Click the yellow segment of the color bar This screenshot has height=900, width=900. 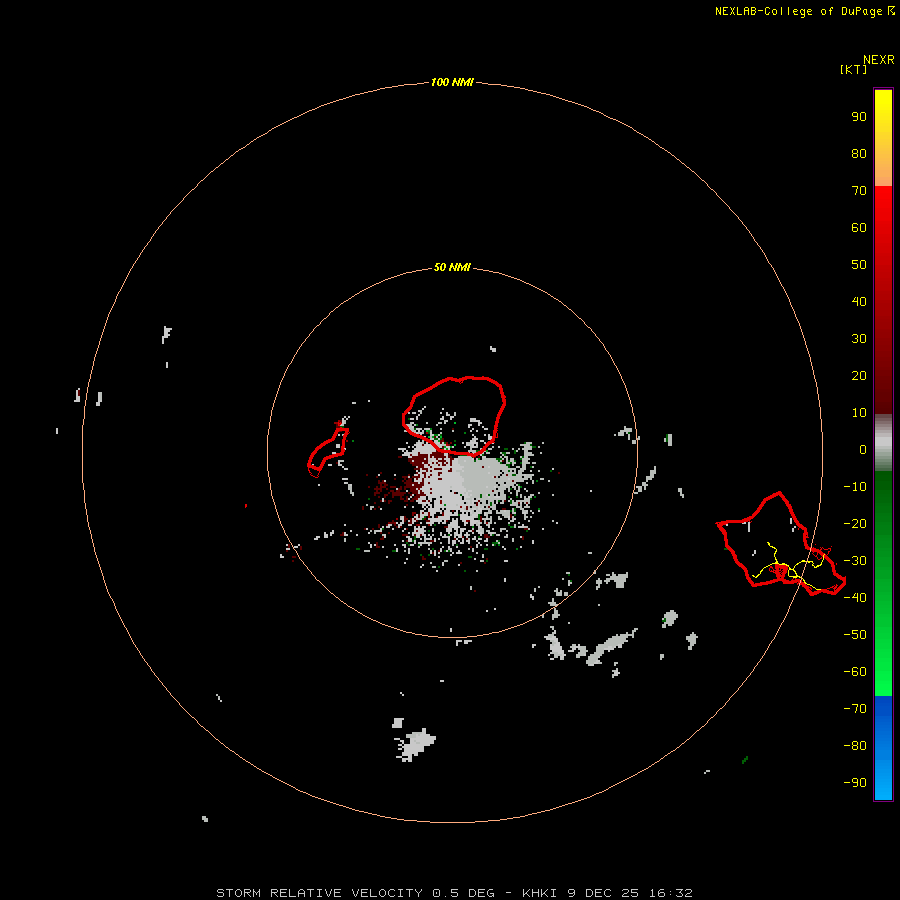(883, 138)
